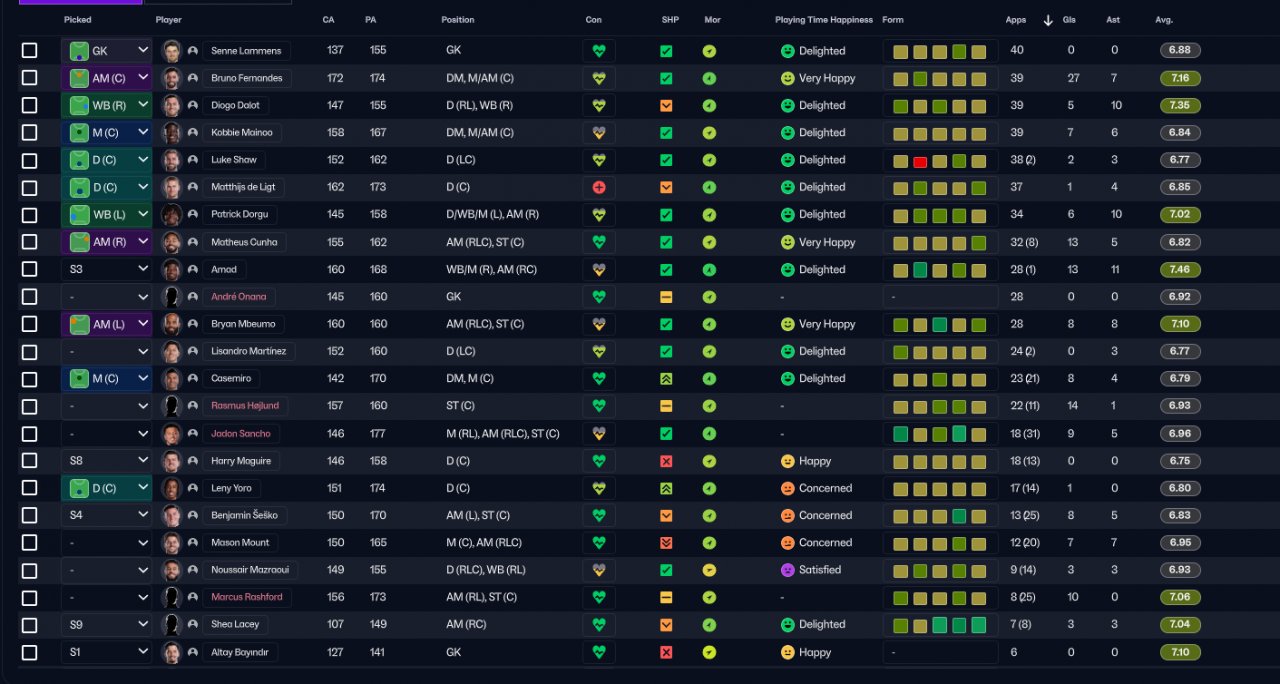Screen dimensions: 1280x684
Task: Click Noussair Mazraoui's purple Satisfied face icon
Action: pos(787,570)
